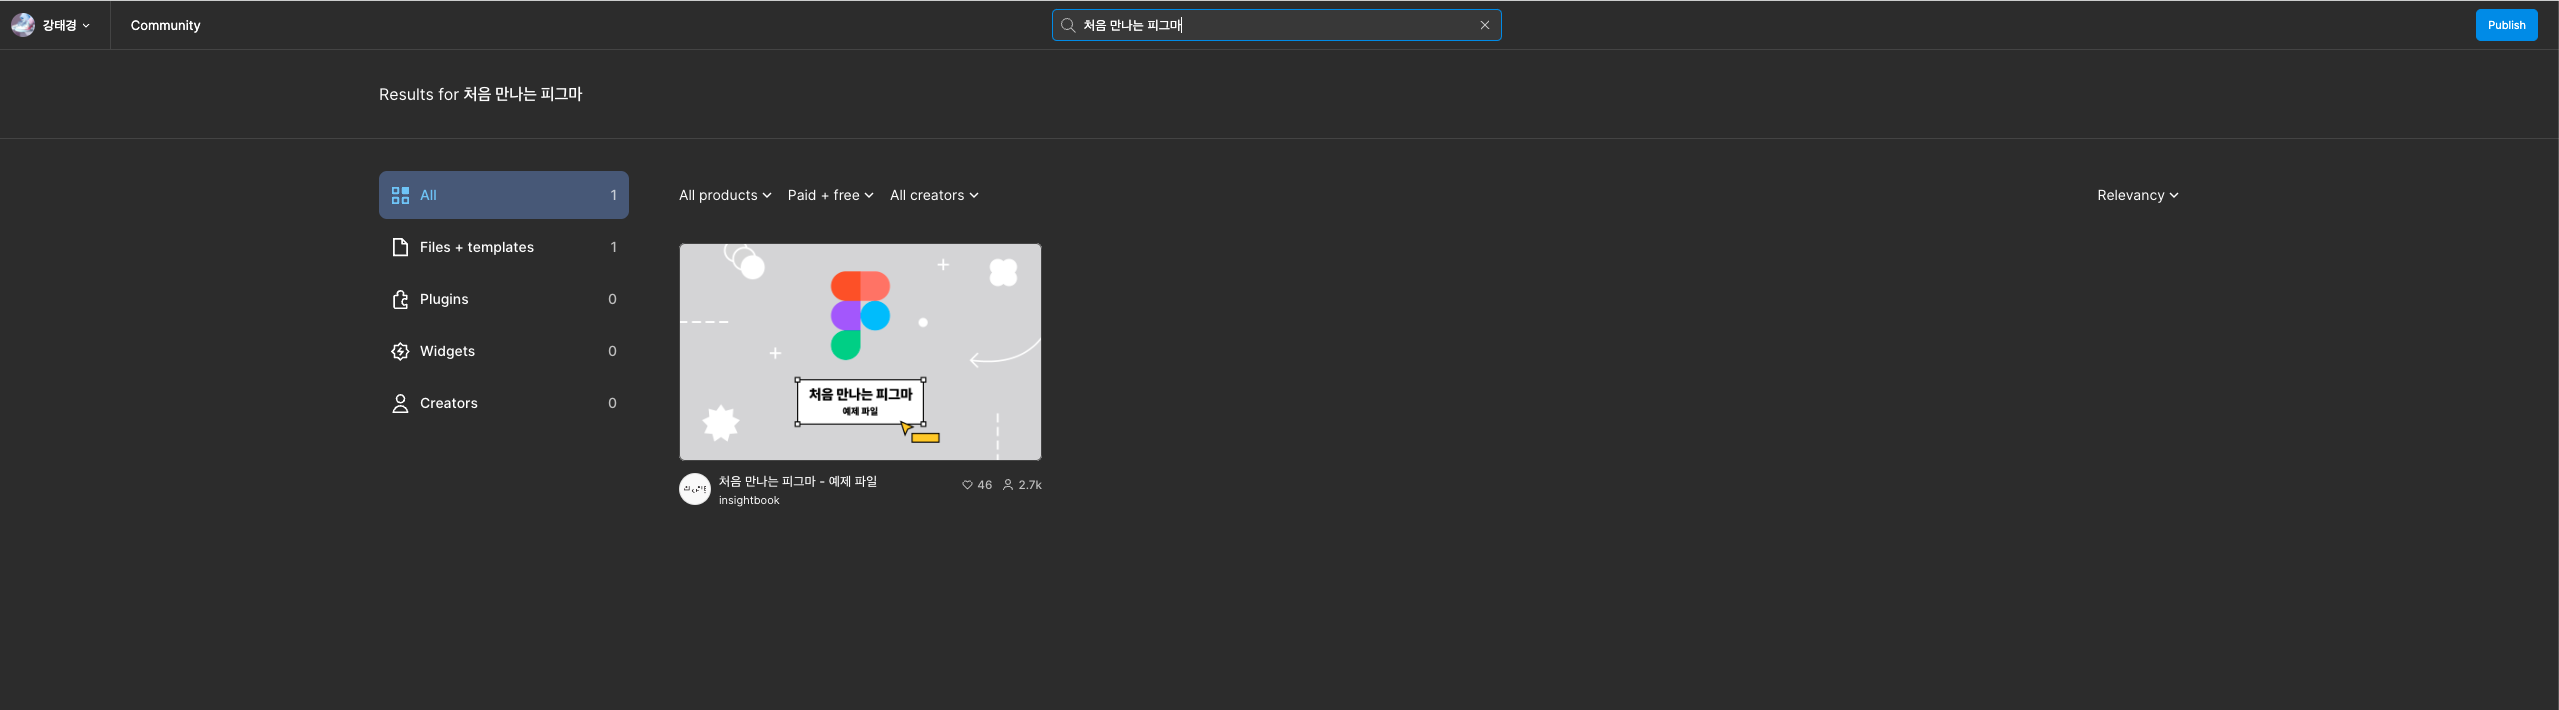Click the Files + templates document icon
This screenshot has height=710, width=2559.
pos(400,247)
